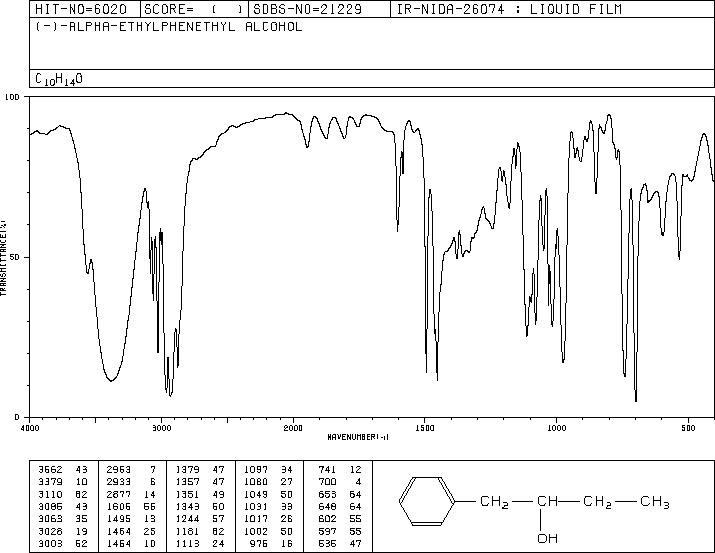
Task: Choose table value 1097
Action: pos(256,469)
